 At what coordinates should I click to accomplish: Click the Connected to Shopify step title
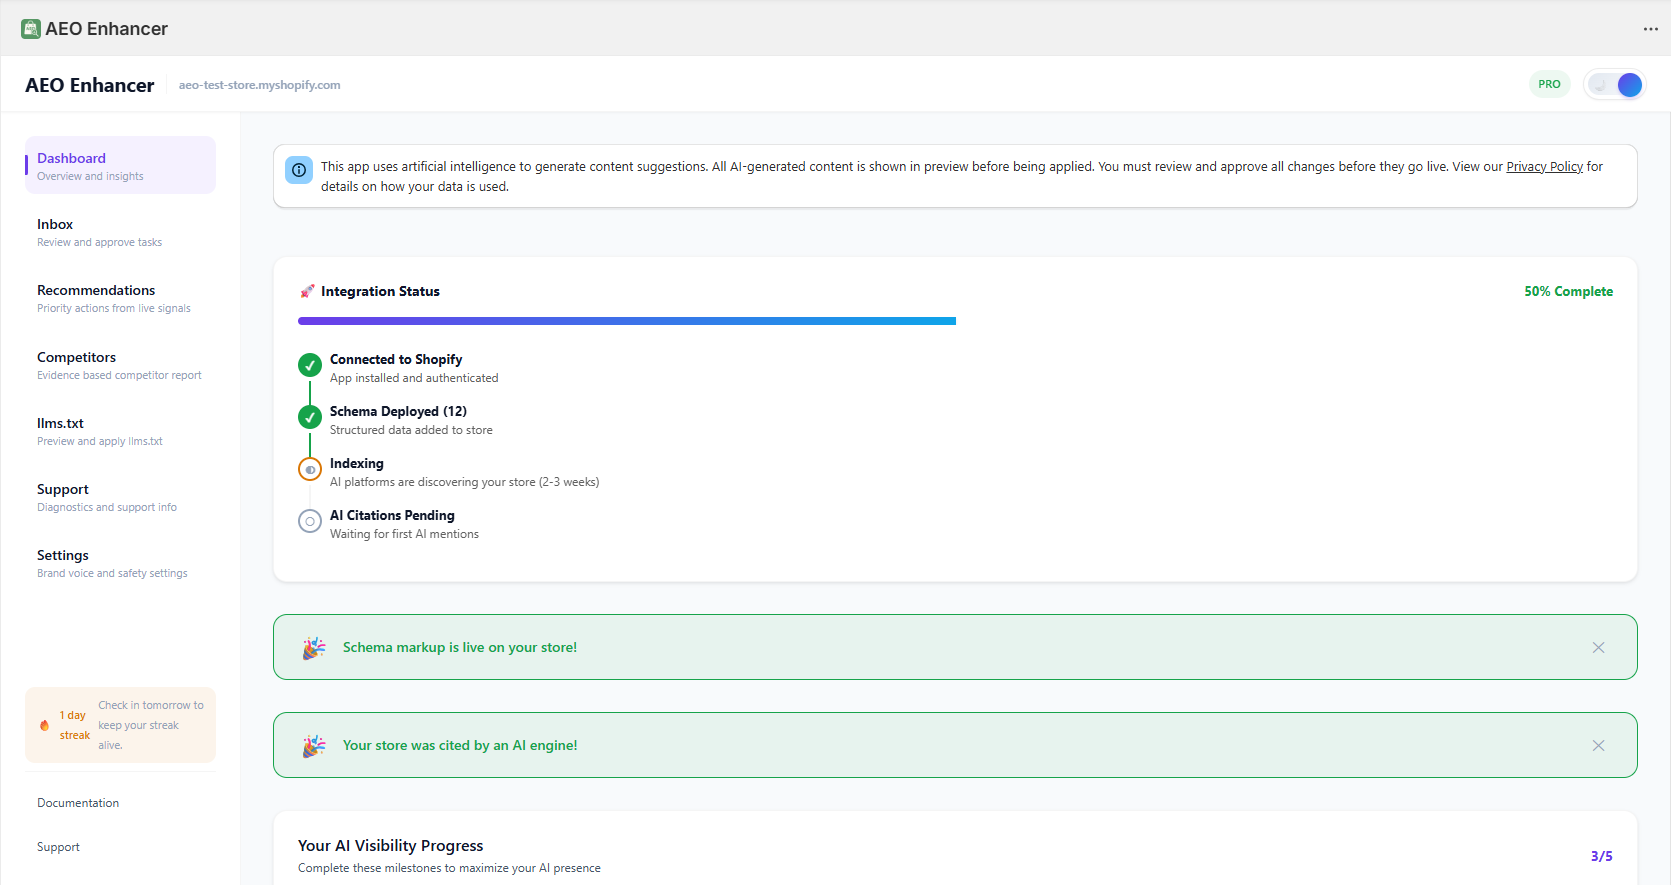point(396,359)
